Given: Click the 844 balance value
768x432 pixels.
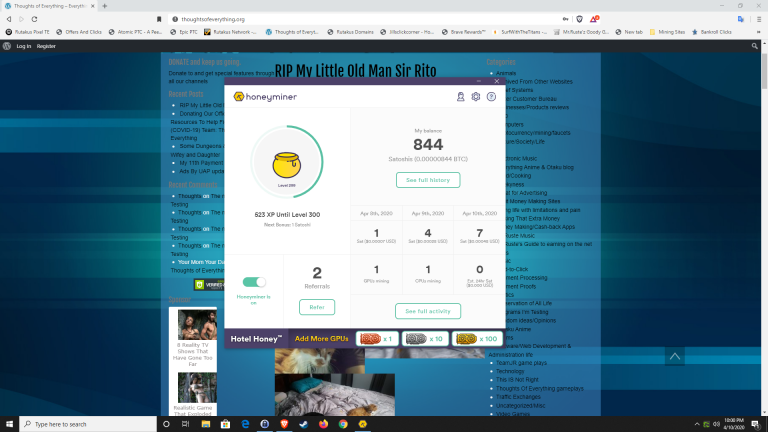Looking at the screenshot, I should [428, 144].
